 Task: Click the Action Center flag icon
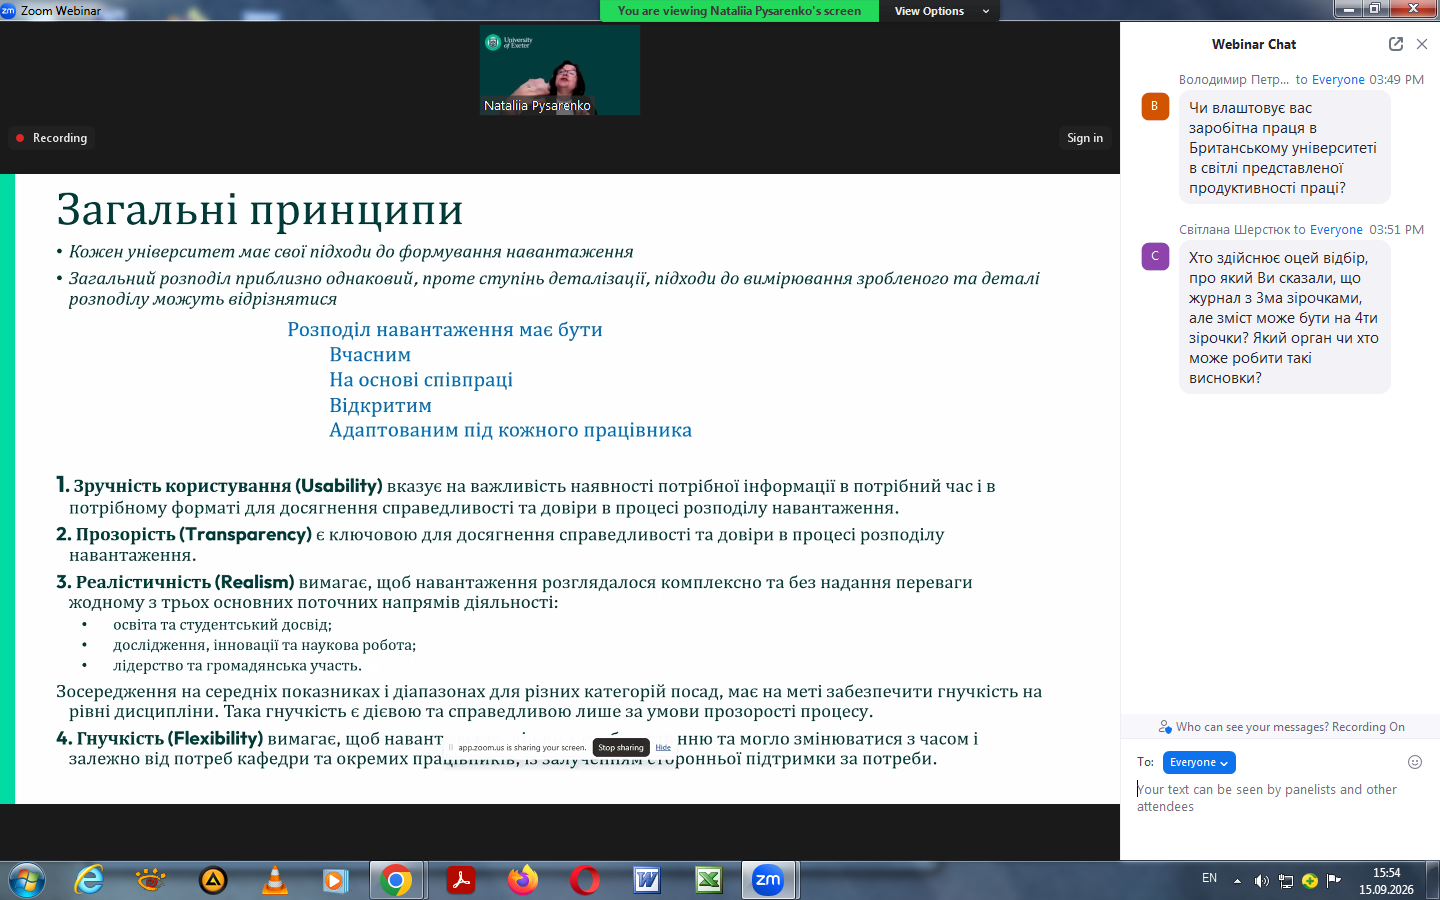coord(1333,881)
